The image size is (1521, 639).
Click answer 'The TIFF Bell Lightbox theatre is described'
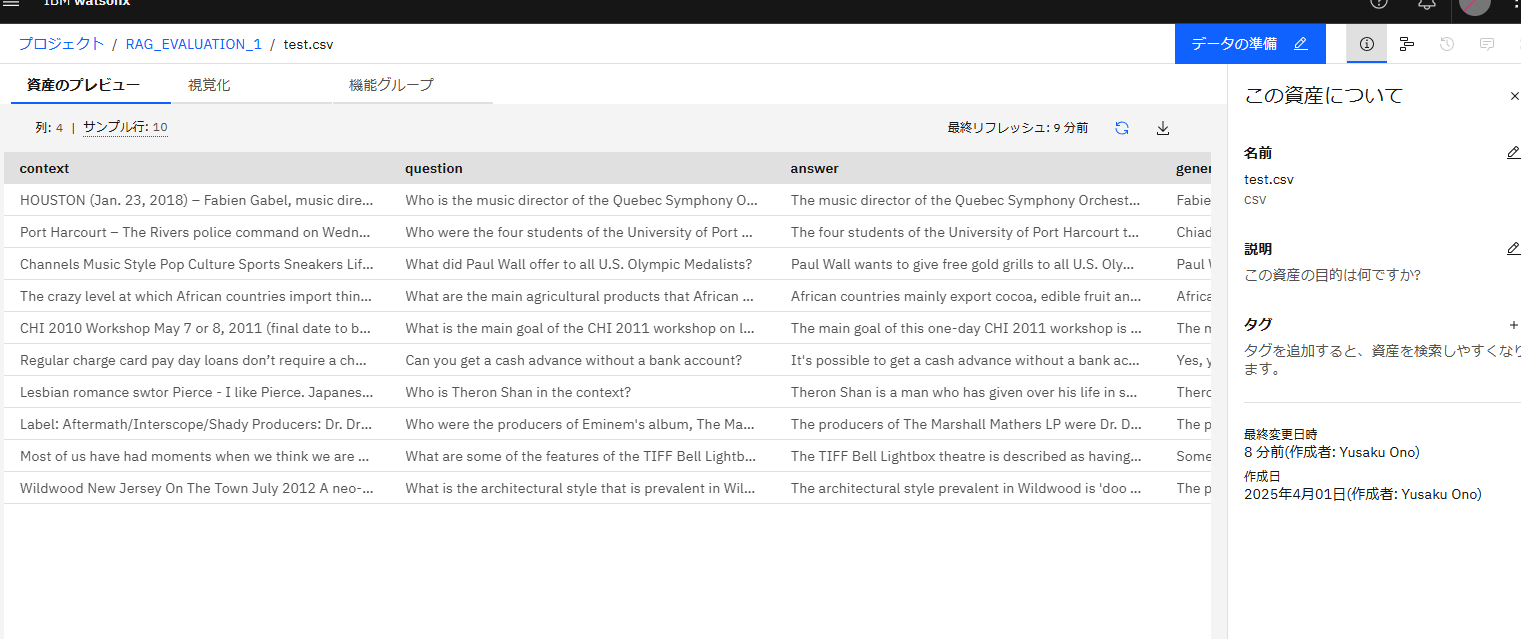(967, 456)
